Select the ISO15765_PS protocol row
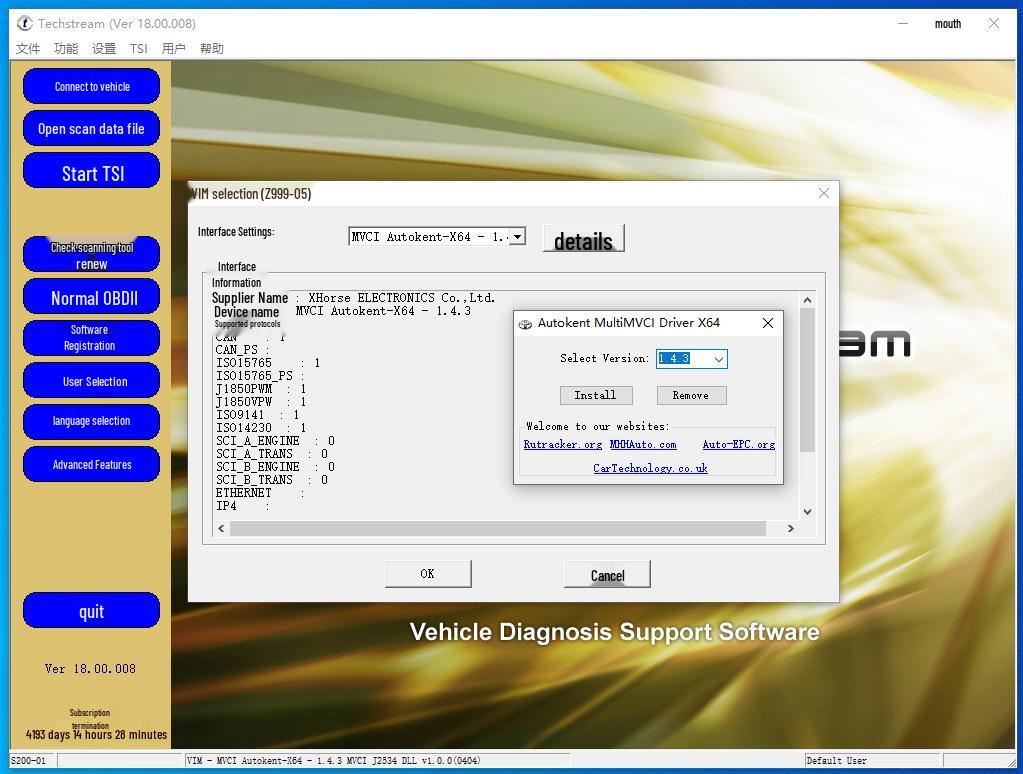Viewport: 1023px width, 774px height. pyautogui.click(x=260, y=376)
